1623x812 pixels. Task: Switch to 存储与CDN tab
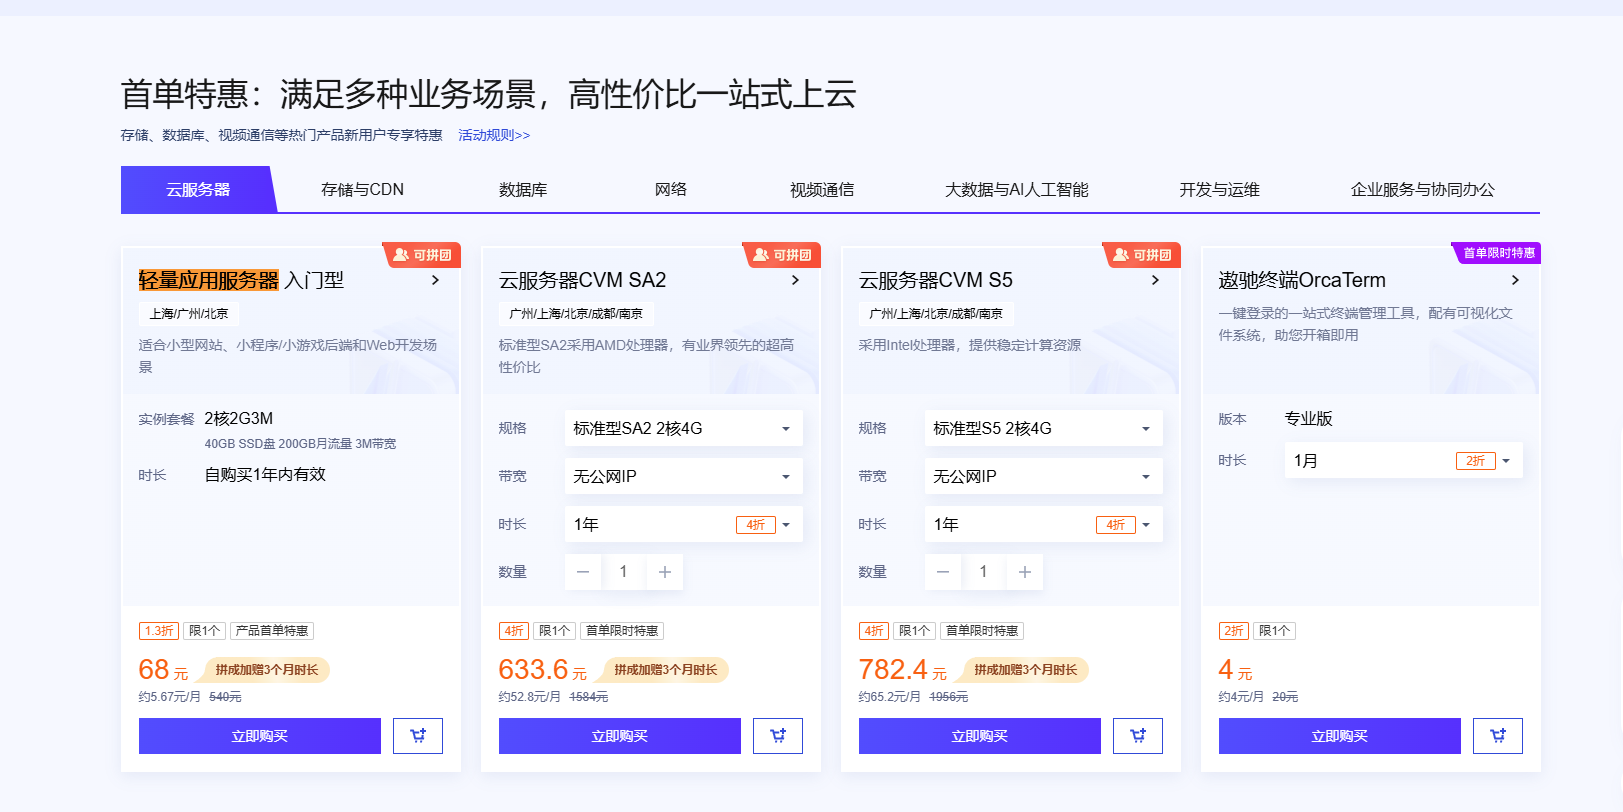coord(362,189)
